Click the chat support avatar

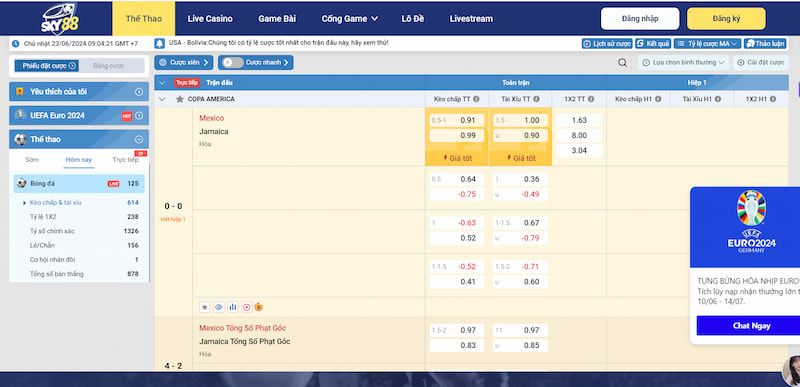[x=792, y=370]
